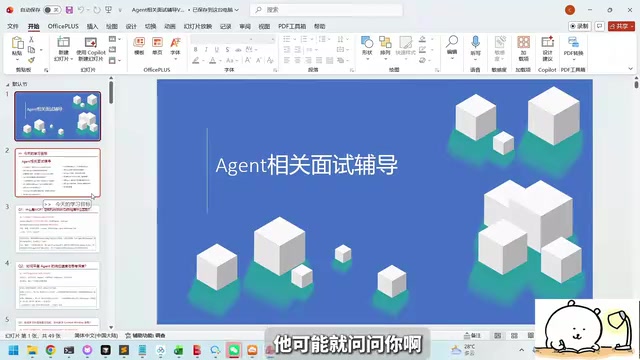
Task: Toggle Italic formatting
Action: click(x=206, y=49)
